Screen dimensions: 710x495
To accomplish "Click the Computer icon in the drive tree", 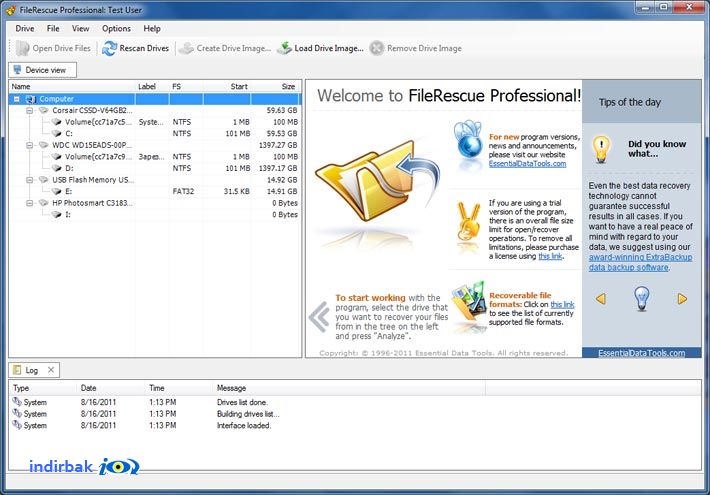I will click(31, 99).
